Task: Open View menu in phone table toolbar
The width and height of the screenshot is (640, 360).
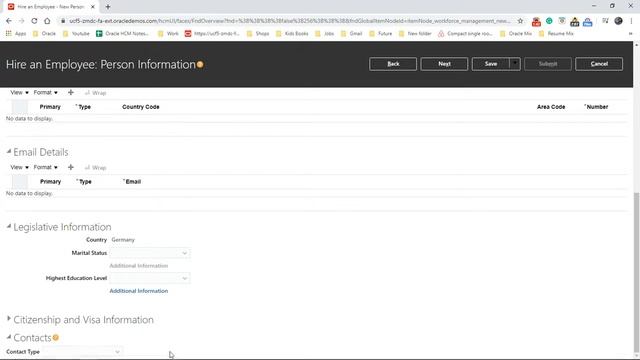Action: tap(19, 93)
